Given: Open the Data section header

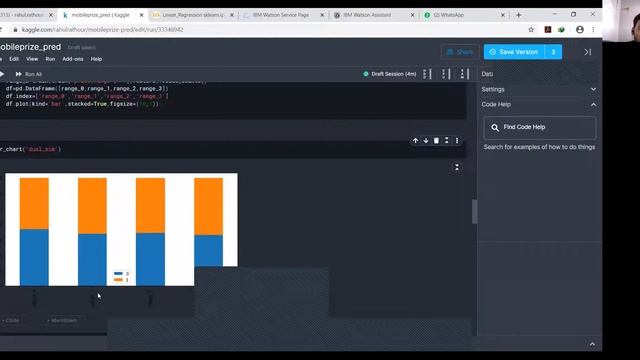Looking at the screenshot, I should click(487, 74).
